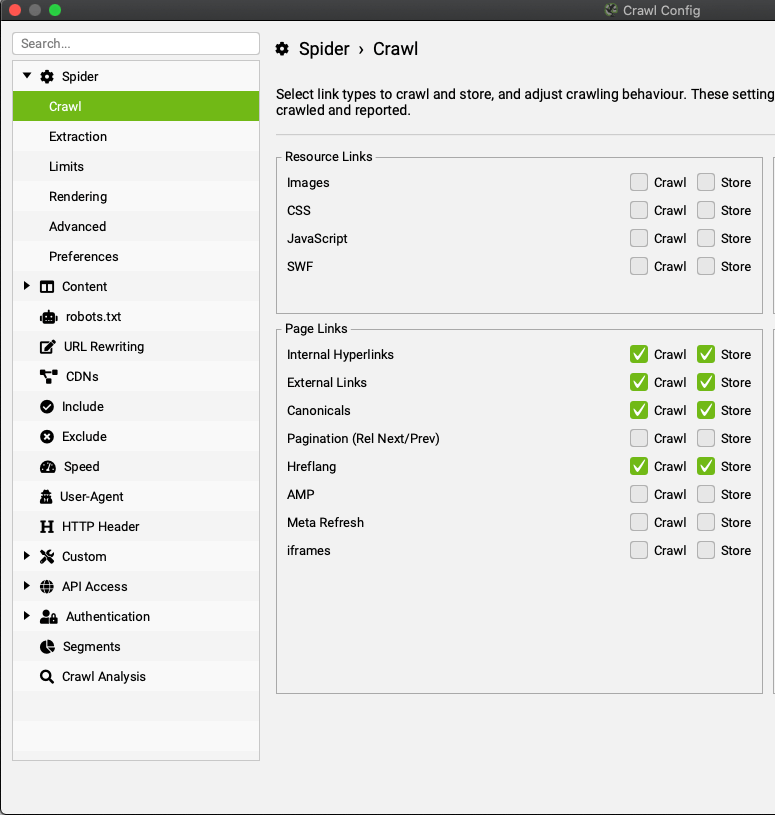The image size is (775, 815).
Task: Click the Crawl Analysis magnifier icon
Action: [x=47, y=677]
